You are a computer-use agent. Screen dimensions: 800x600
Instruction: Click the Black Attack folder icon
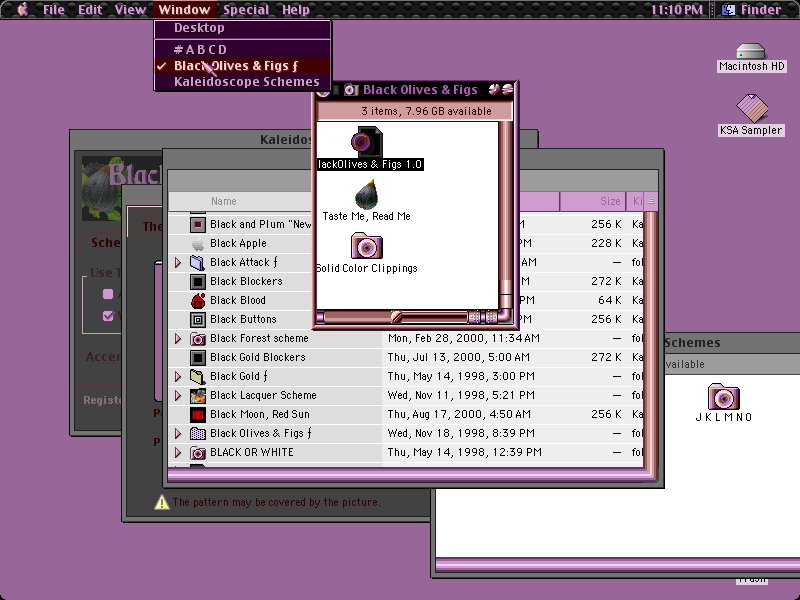198,262
